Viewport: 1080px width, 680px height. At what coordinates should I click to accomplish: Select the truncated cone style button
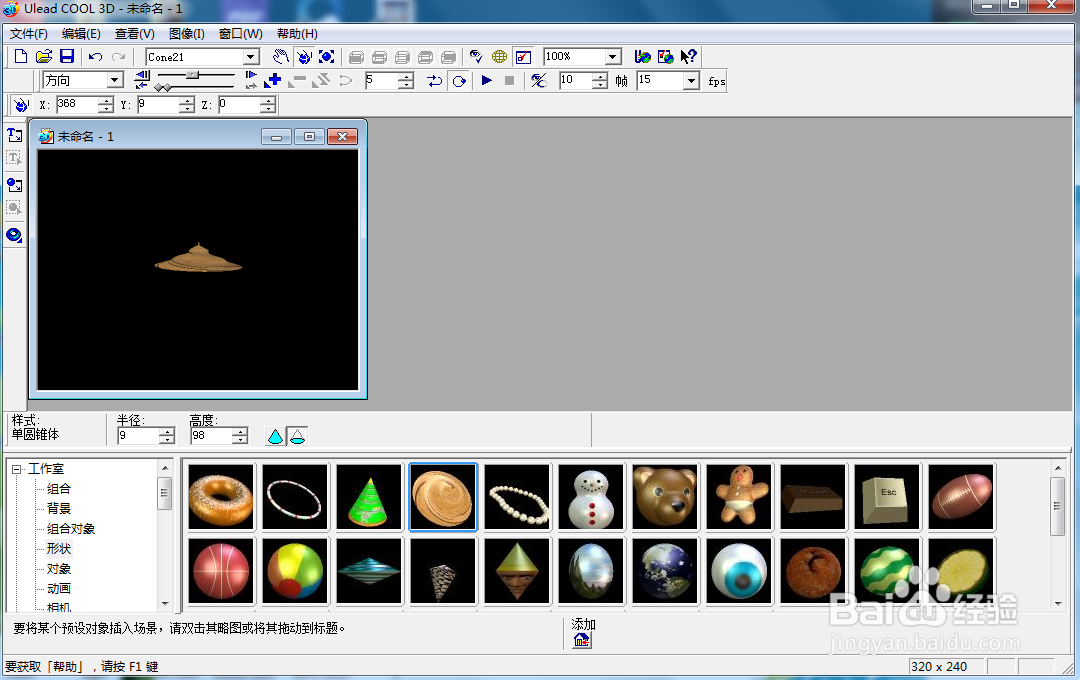[x=298, y=436]
